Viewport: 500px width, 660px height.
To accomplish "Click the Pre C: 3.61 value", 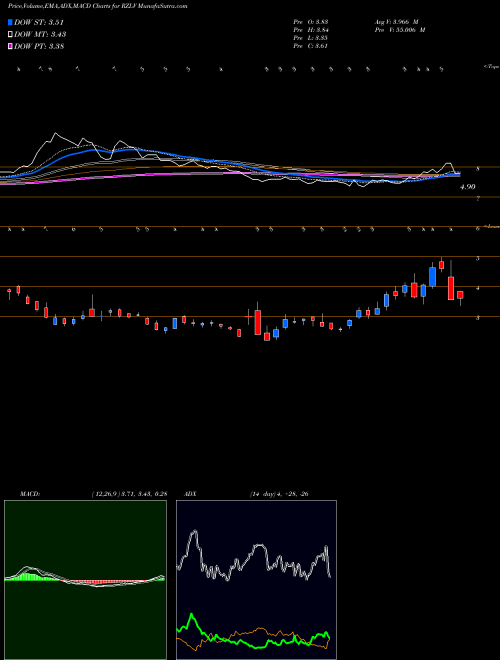I will [x=311, y=46].
